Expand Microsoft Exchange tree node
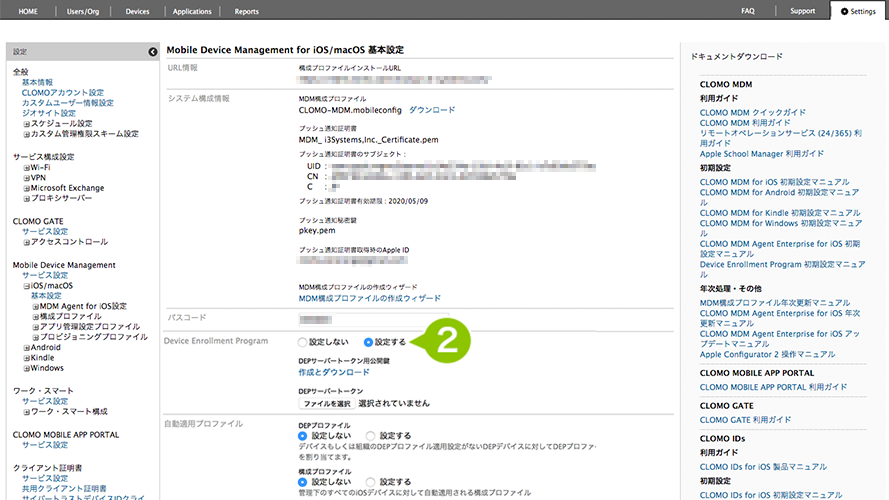The height and width of the screenshot is (500, 889). 26,188
